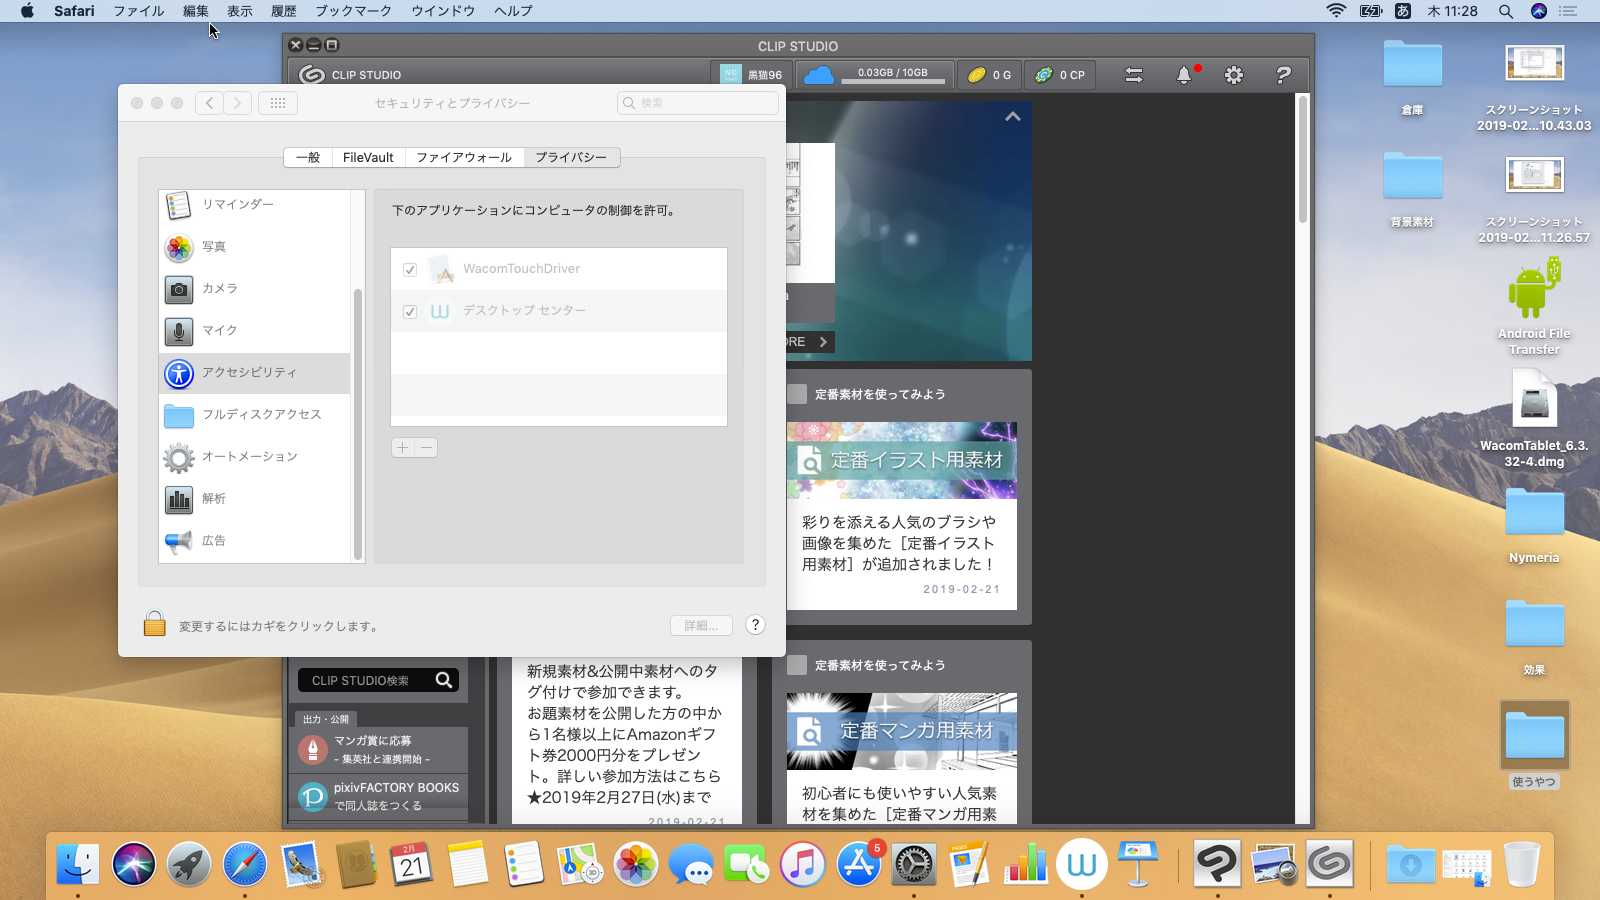This screenshot has height=900, width=1600.
Task: Click the lock icon to allow changes
Action: 154,624
